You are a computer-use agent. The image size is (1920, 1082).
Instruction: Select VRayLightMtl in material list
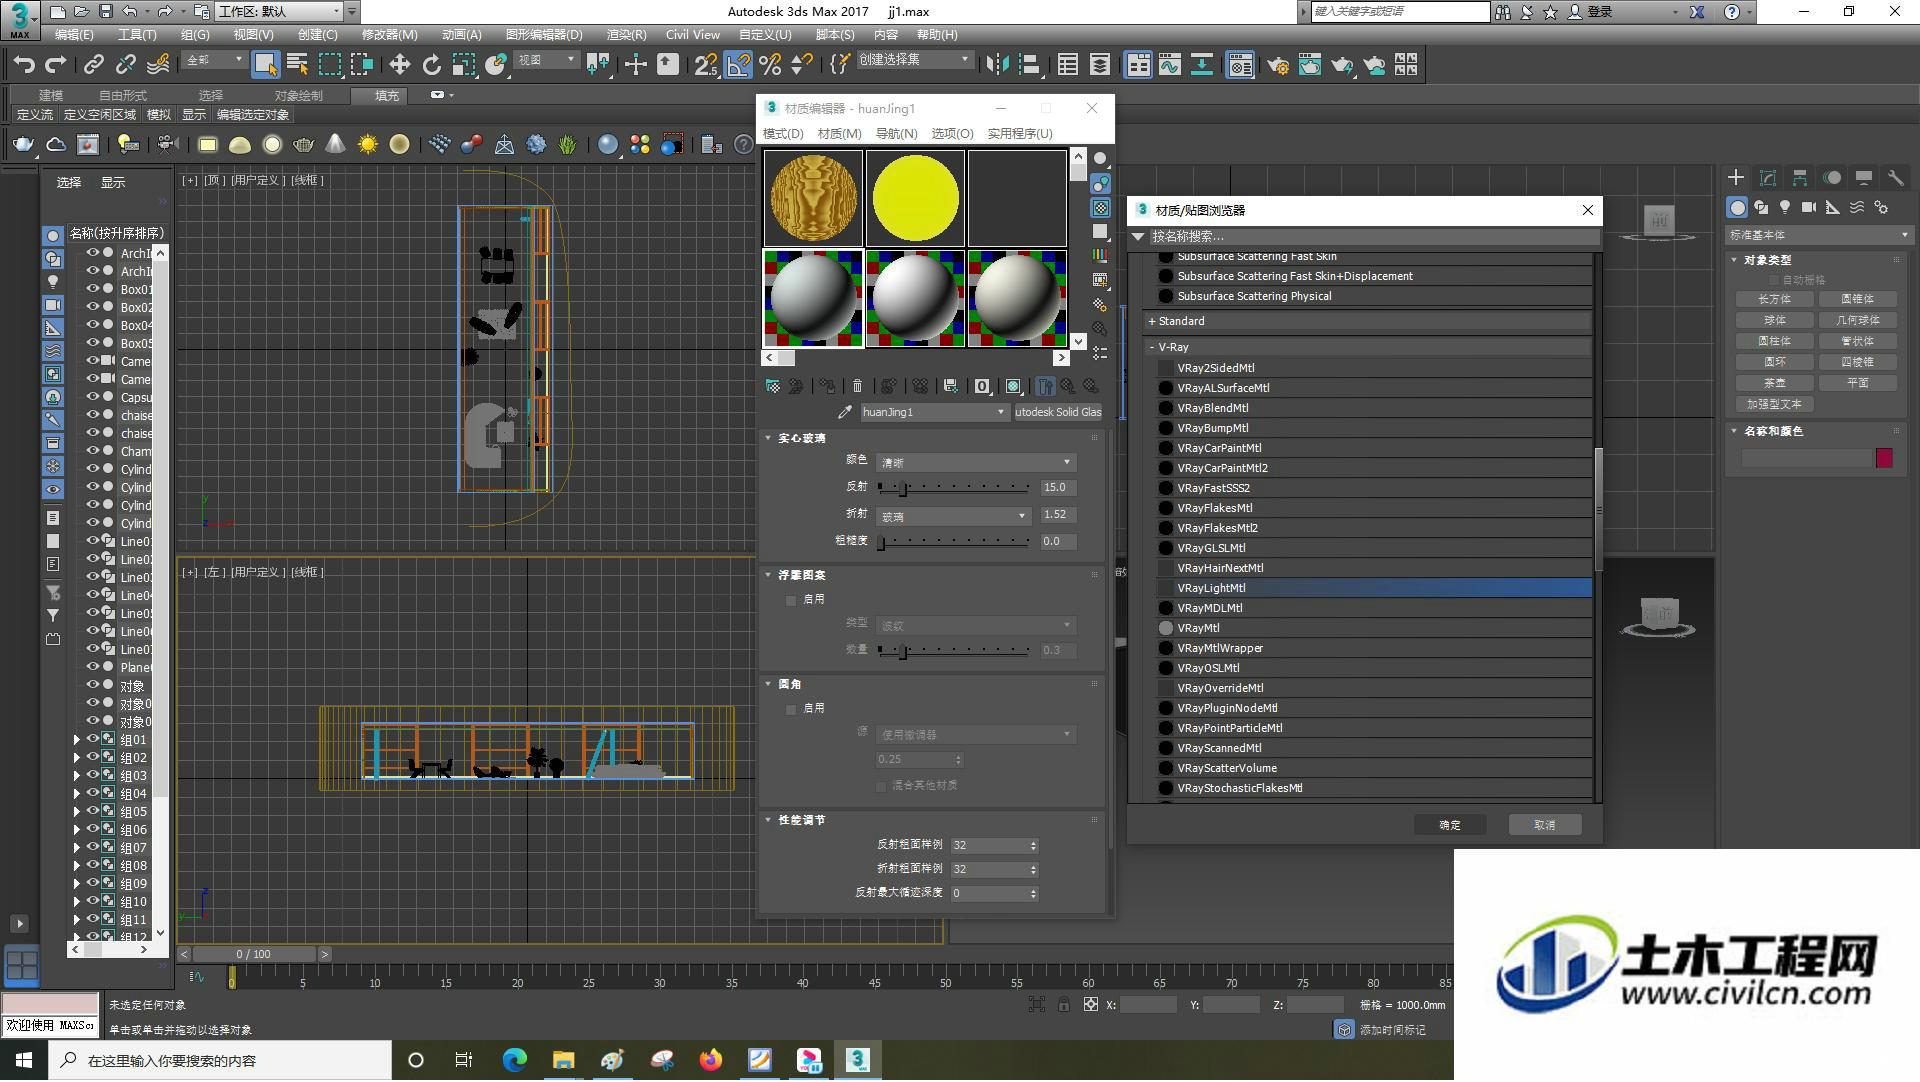[x=1374, y=588]
